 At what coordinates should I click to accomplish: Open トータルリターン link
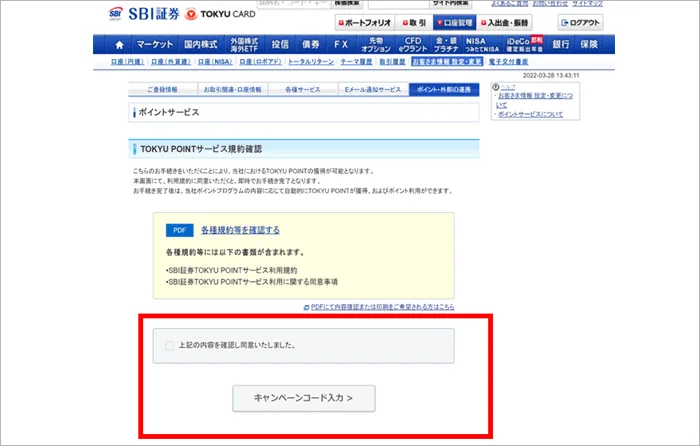pos(311,62)
